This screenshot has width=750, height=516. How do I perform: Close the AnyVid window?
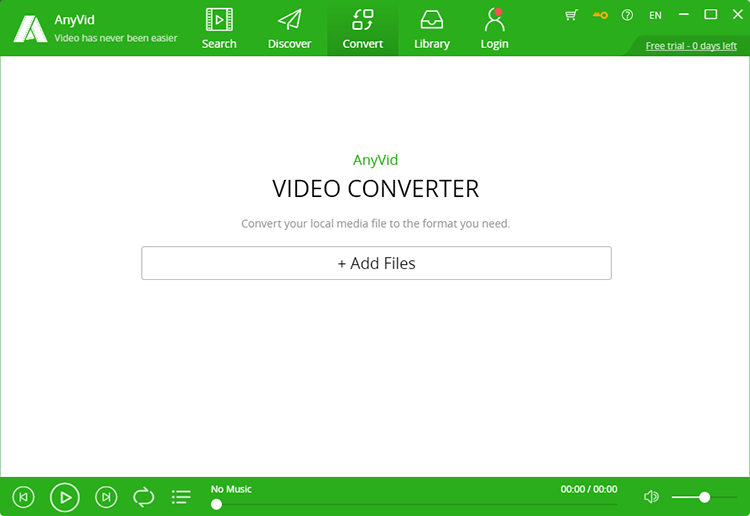click(x=738, y=15)
